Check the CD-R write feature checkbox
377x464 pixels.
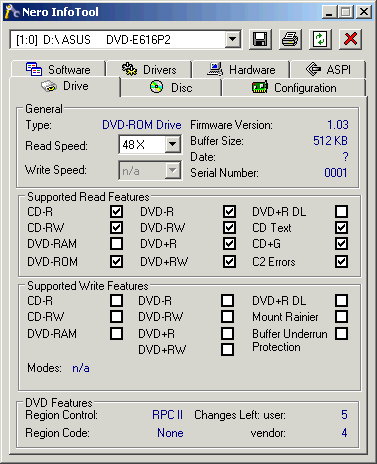[x=116, y=301]
